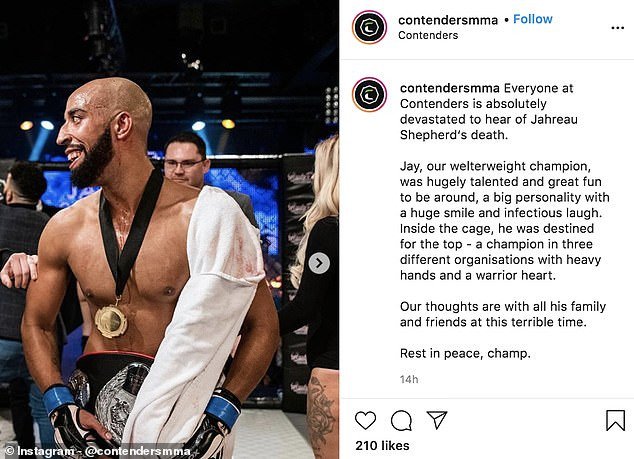Click the gold medal in the photo

coord(111,322)
